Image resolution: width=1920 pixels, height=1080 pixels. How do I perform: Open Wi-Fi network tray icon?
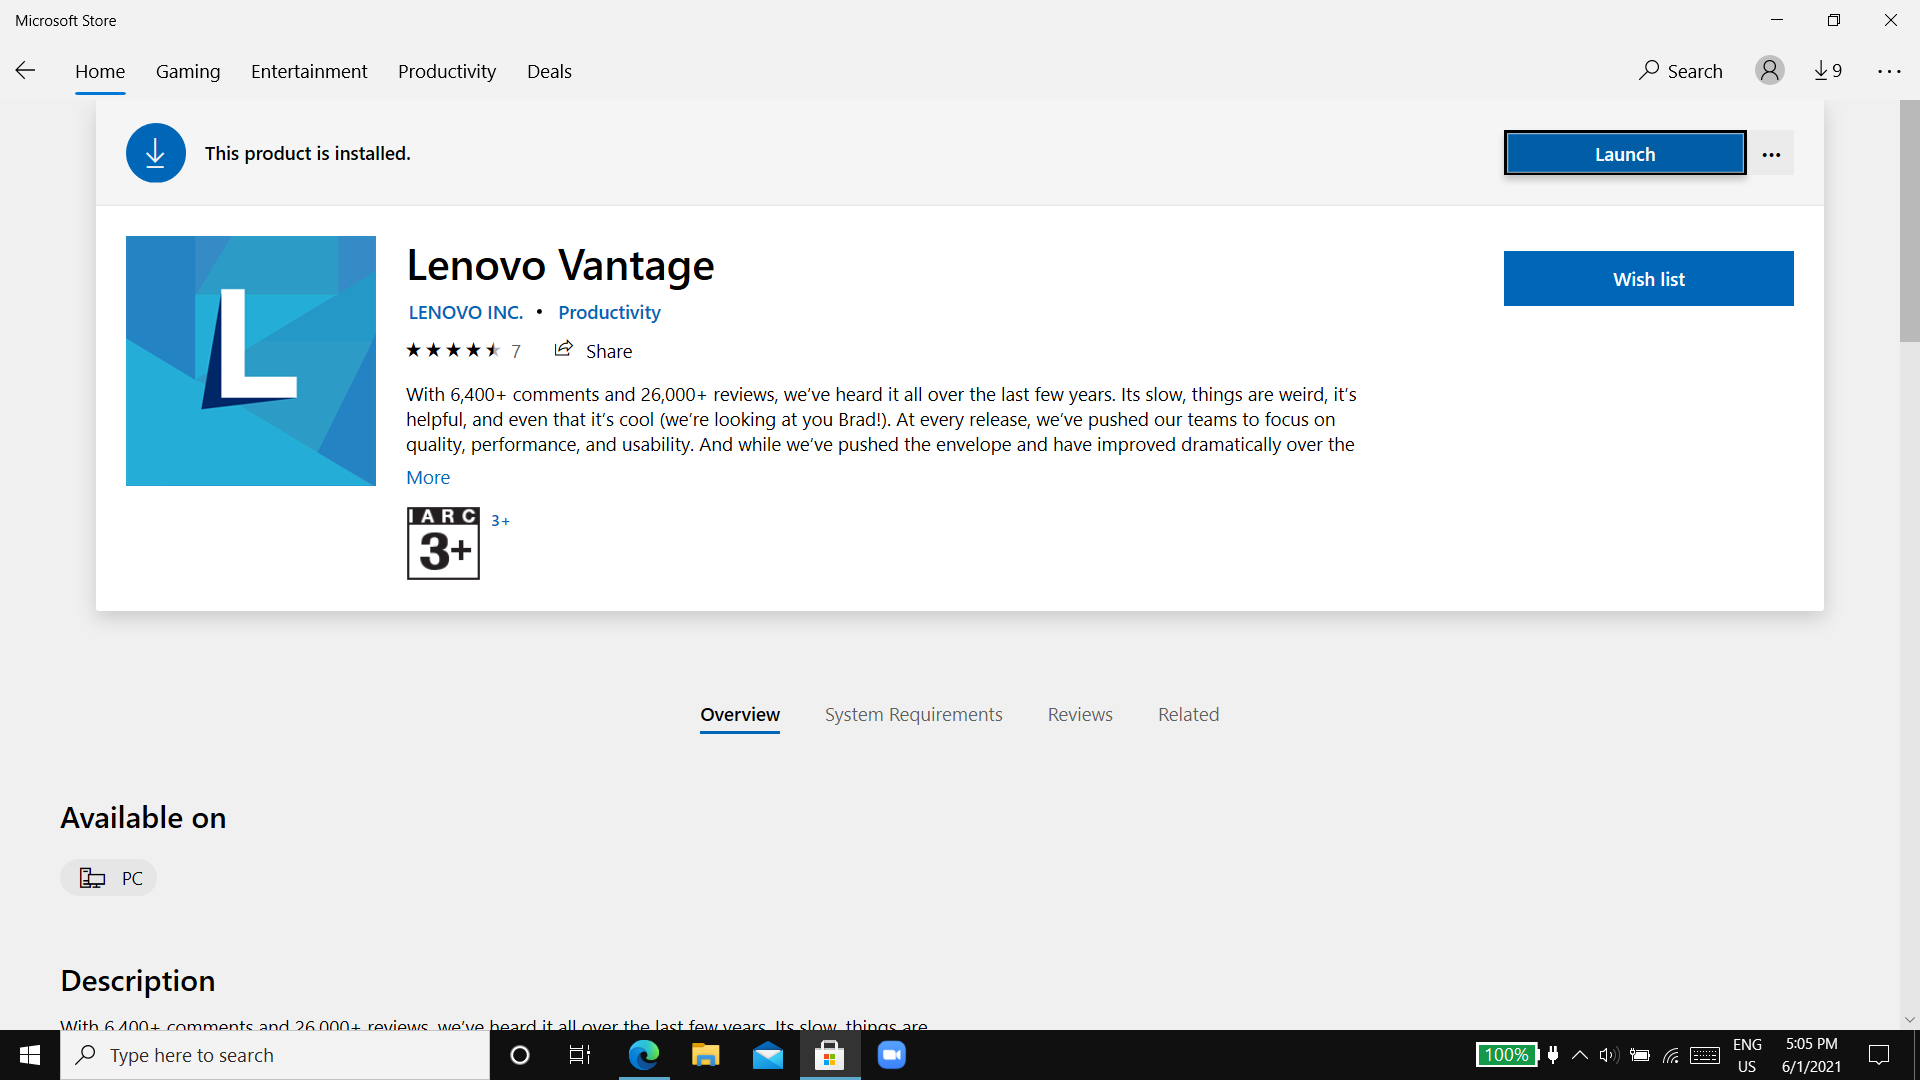tap(1671, 1055)
